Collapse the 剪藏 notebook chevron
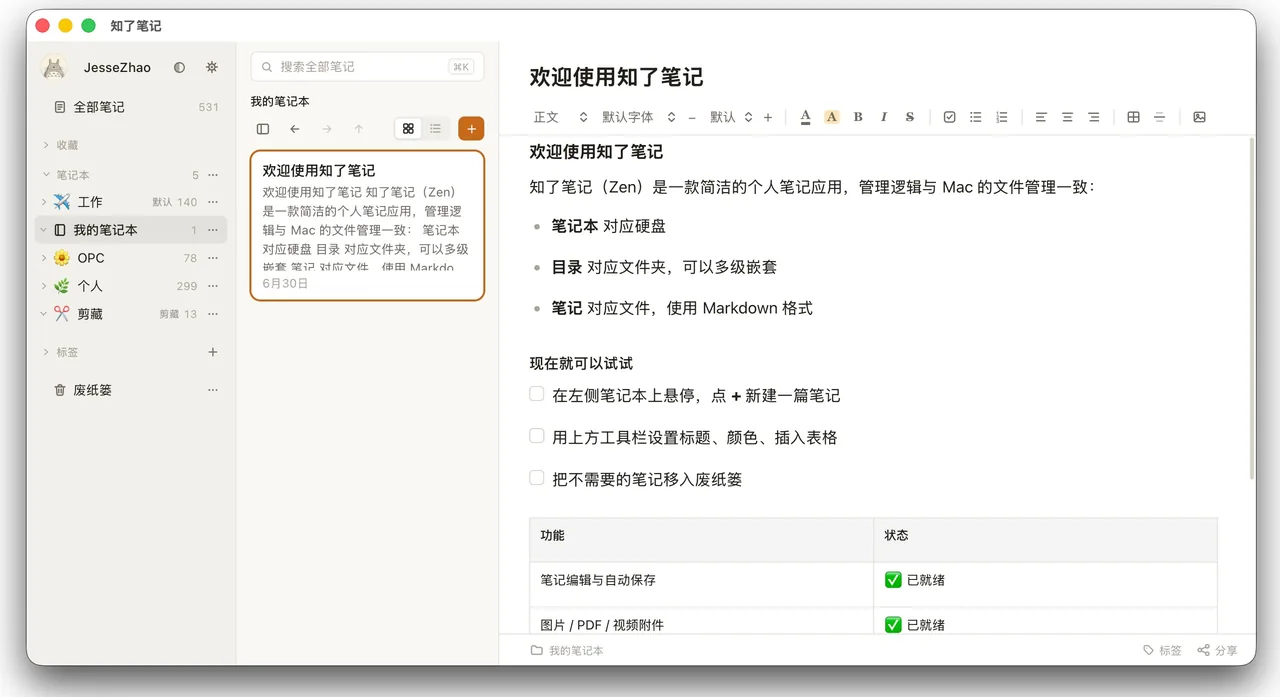This screenshot has height=697, width=1280. coord(44,314)
